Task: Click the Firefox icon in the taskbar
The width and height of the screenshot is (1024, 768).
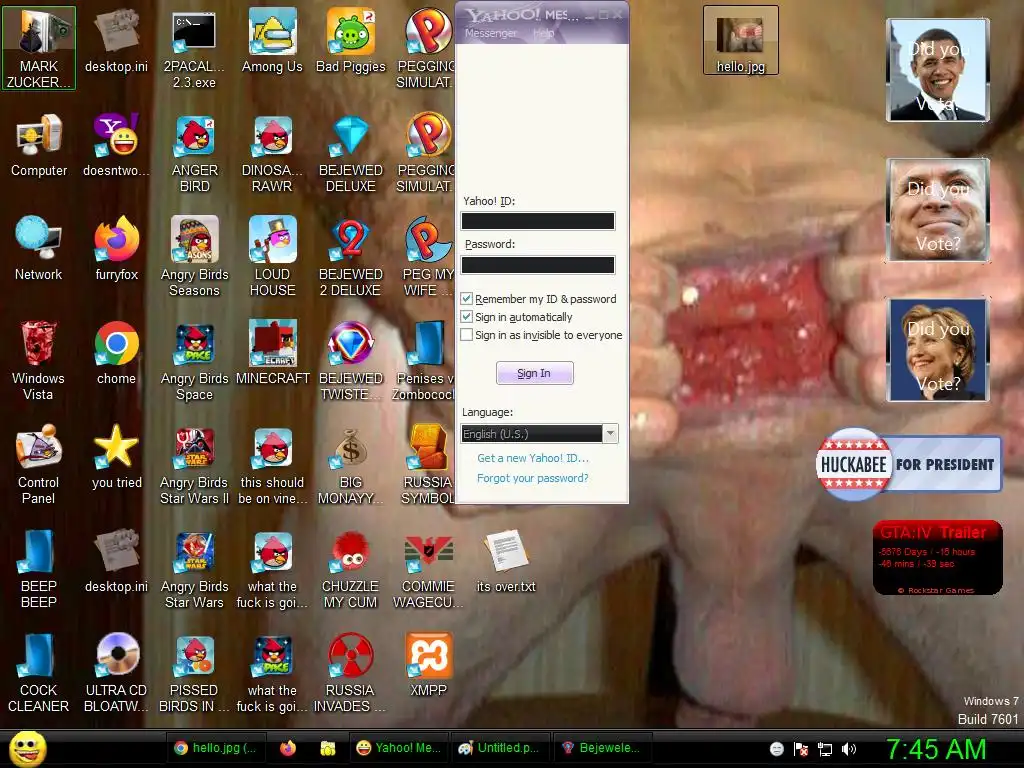Action: pyautogui.click(x=288, y=748)
